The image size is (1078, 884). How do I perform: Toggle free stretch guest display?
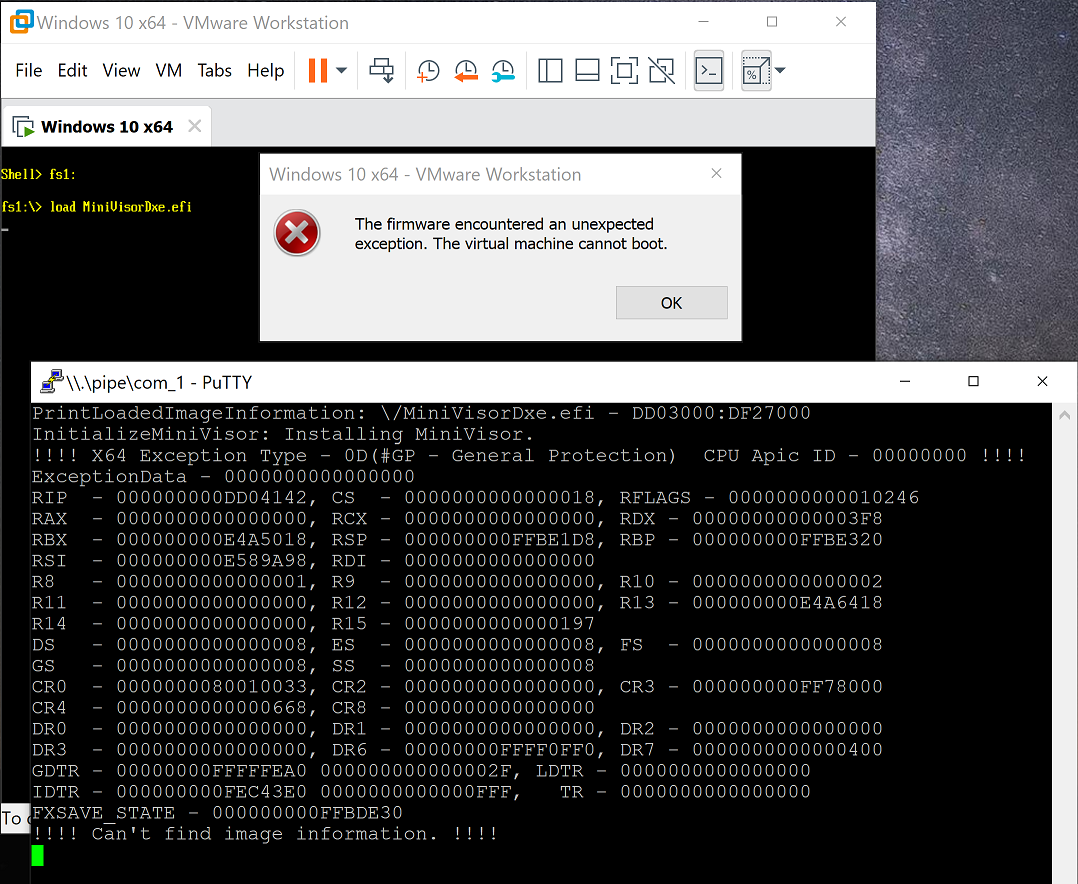pos(756,70)
